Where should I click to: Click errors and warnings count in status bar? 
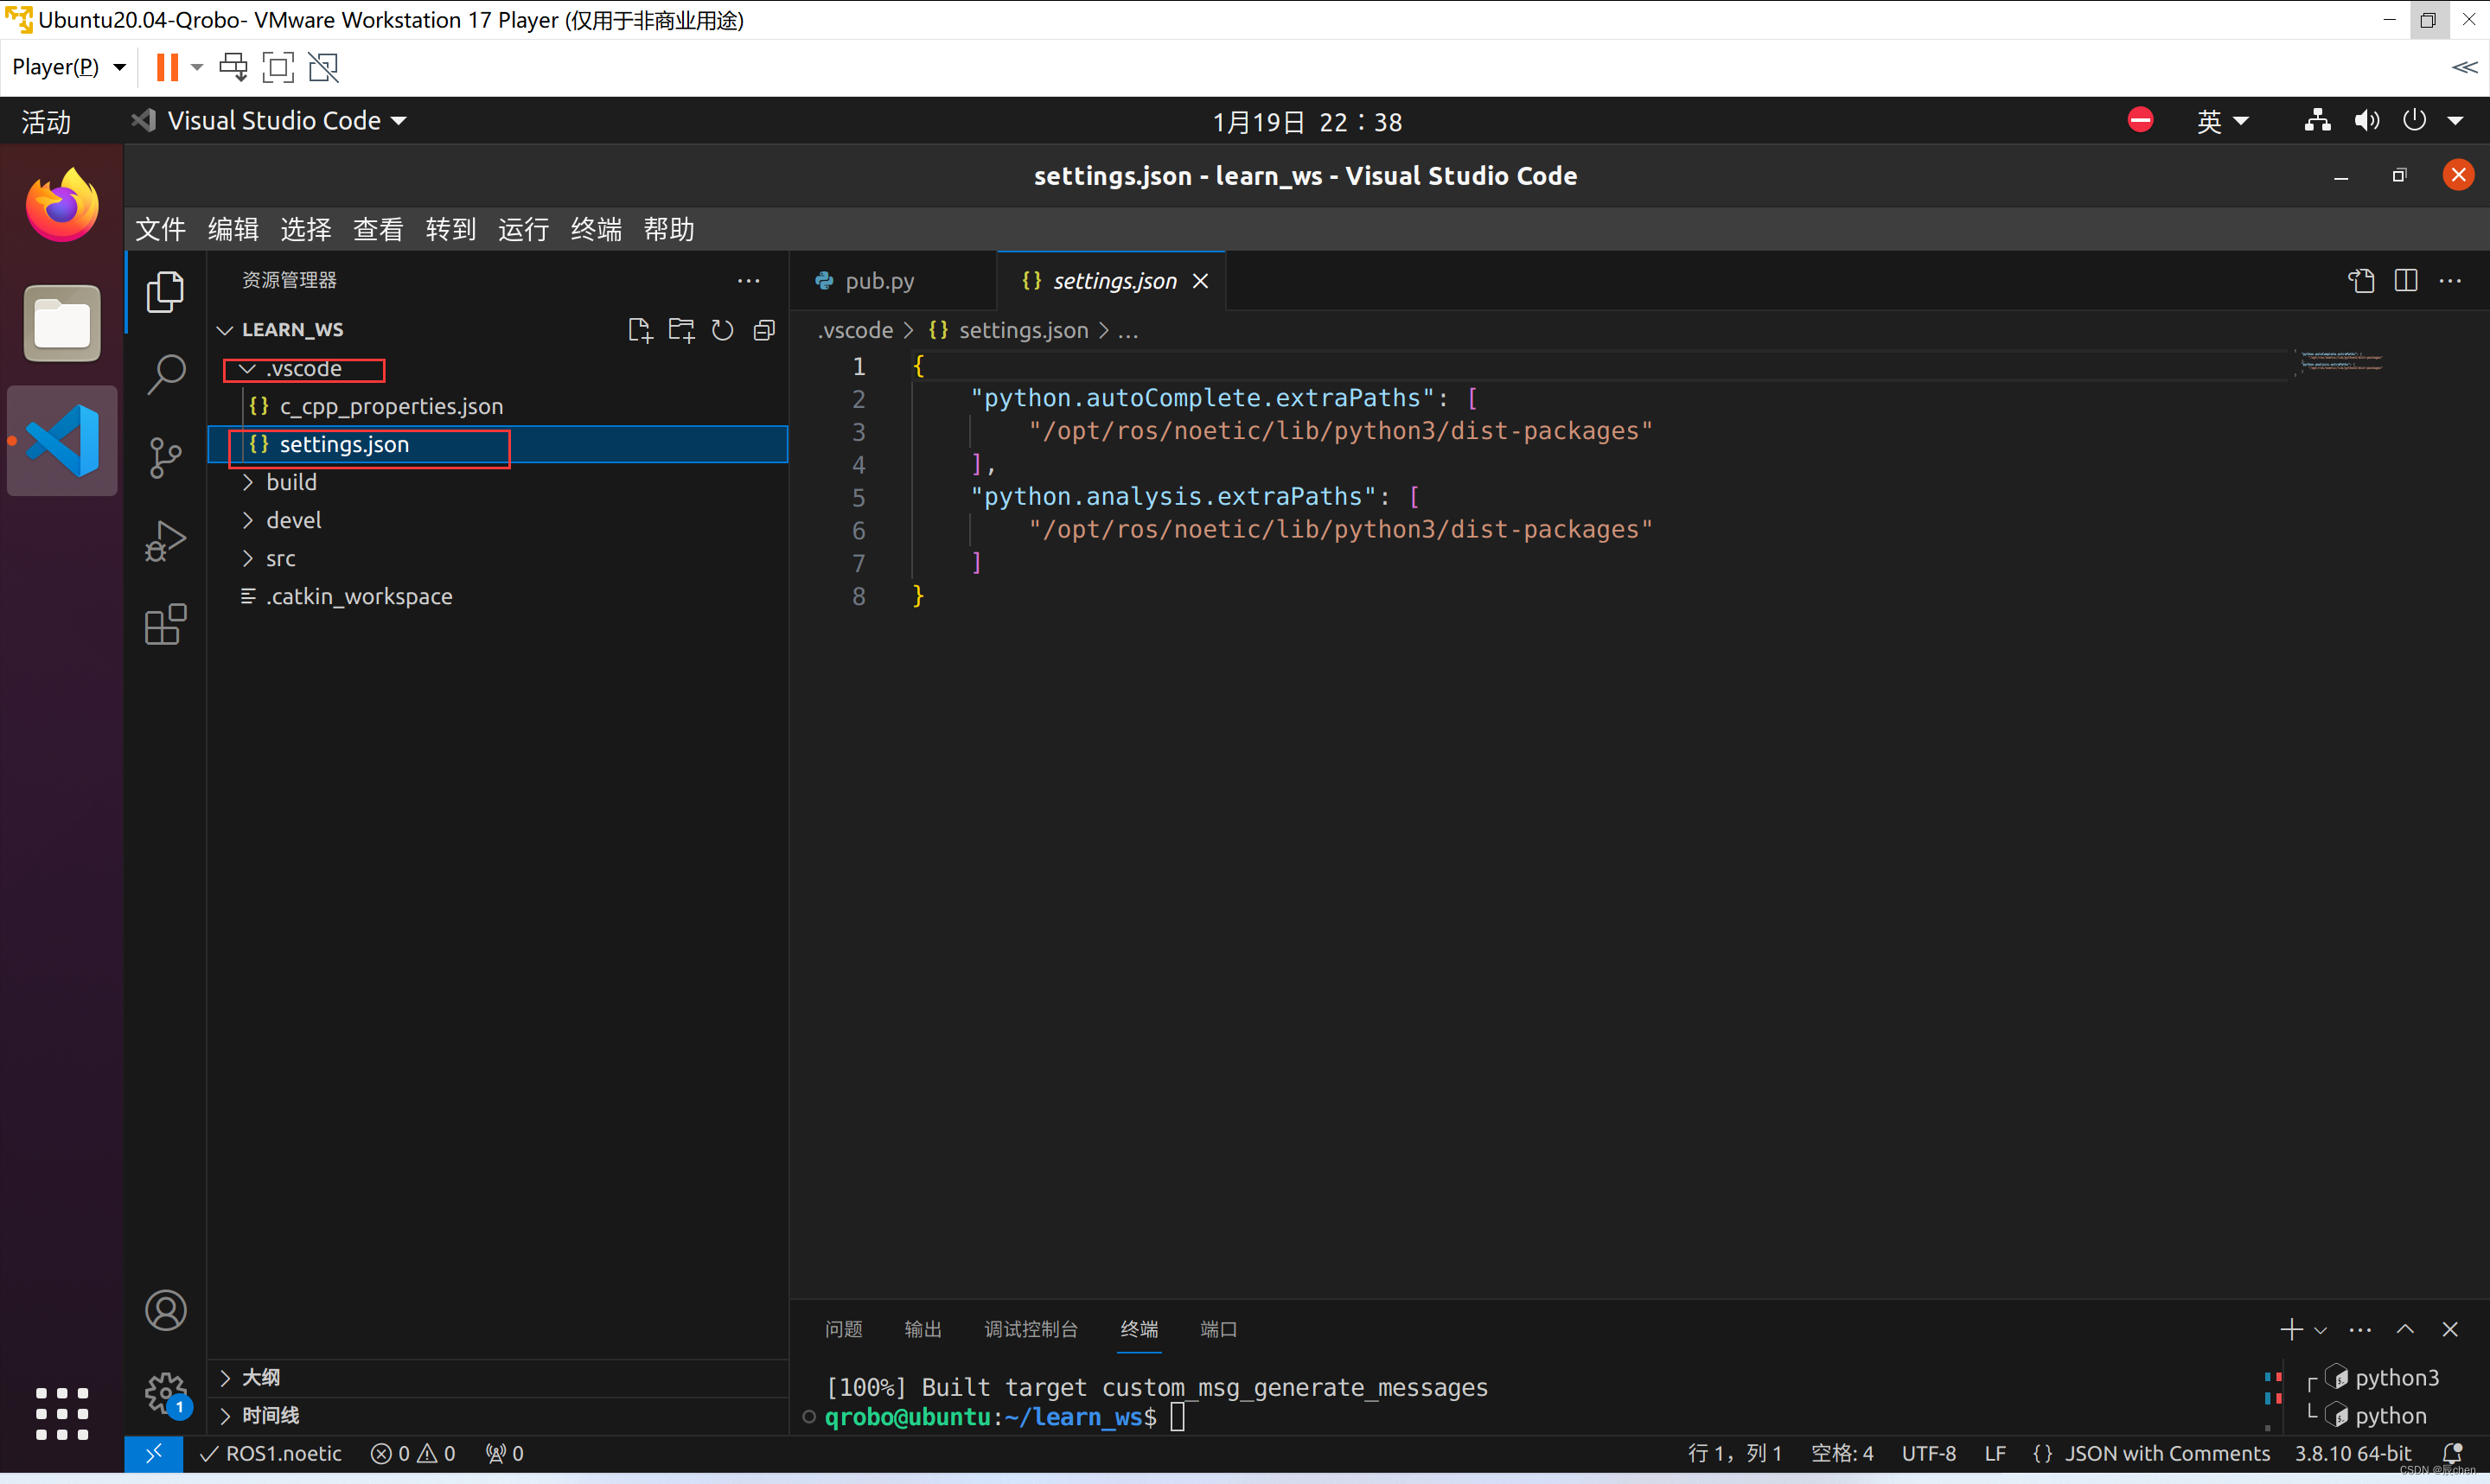[413, 1453]
